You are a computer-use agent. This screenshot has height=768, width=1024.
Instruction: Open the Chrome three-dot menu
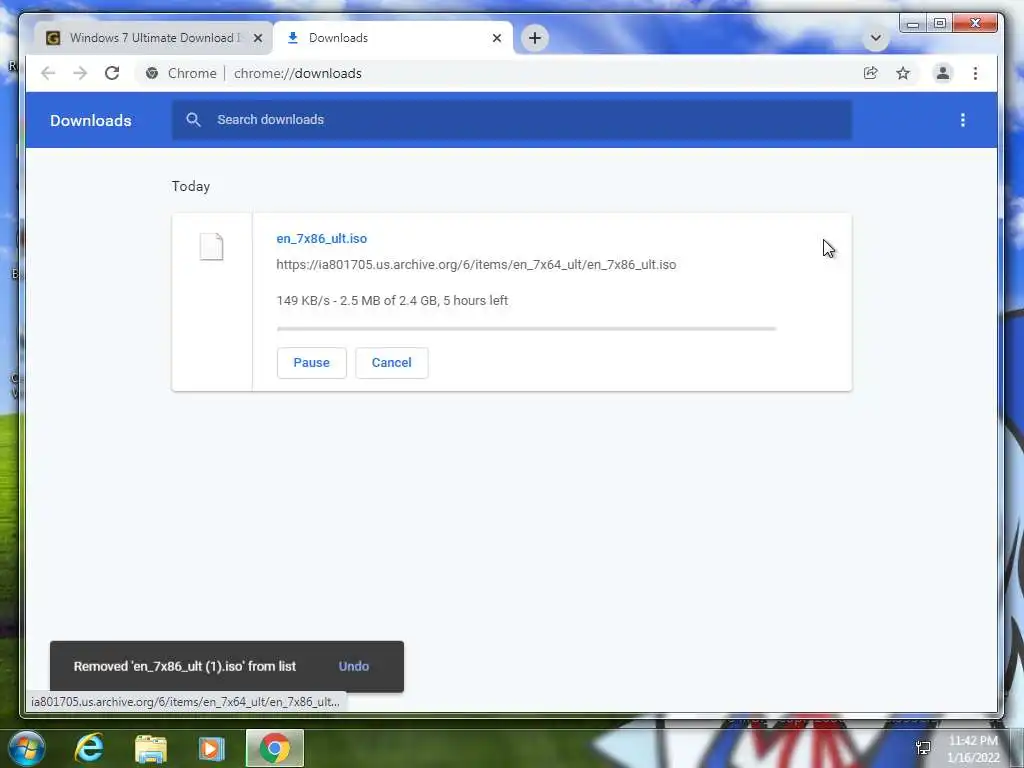975,73
